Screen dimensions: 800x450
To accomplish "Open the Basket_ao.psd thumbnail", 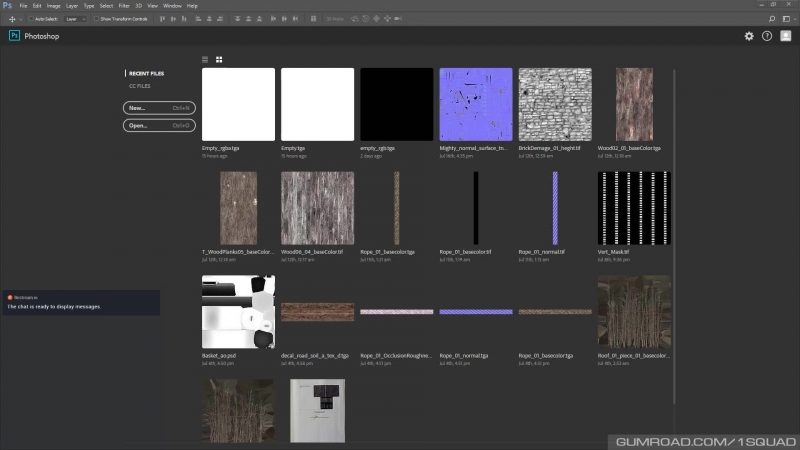I will tap(238, 312).
